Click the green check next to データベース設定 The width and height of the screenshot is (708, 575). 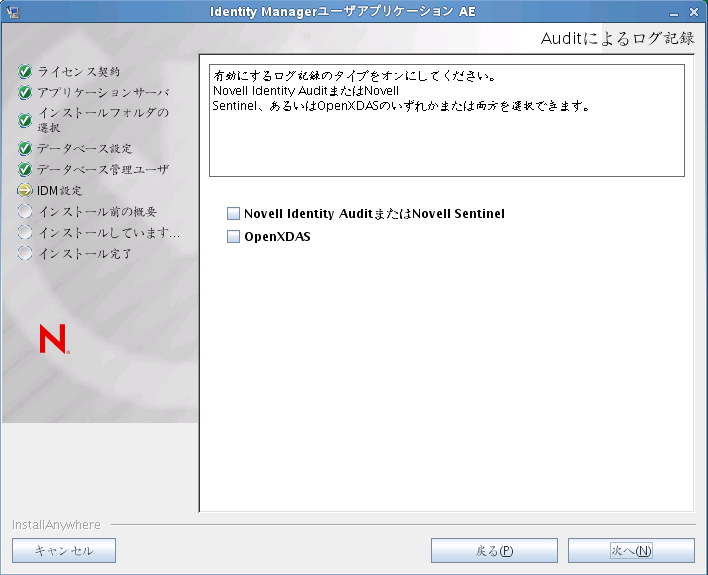pyautogui.click(x=25, y=148)
